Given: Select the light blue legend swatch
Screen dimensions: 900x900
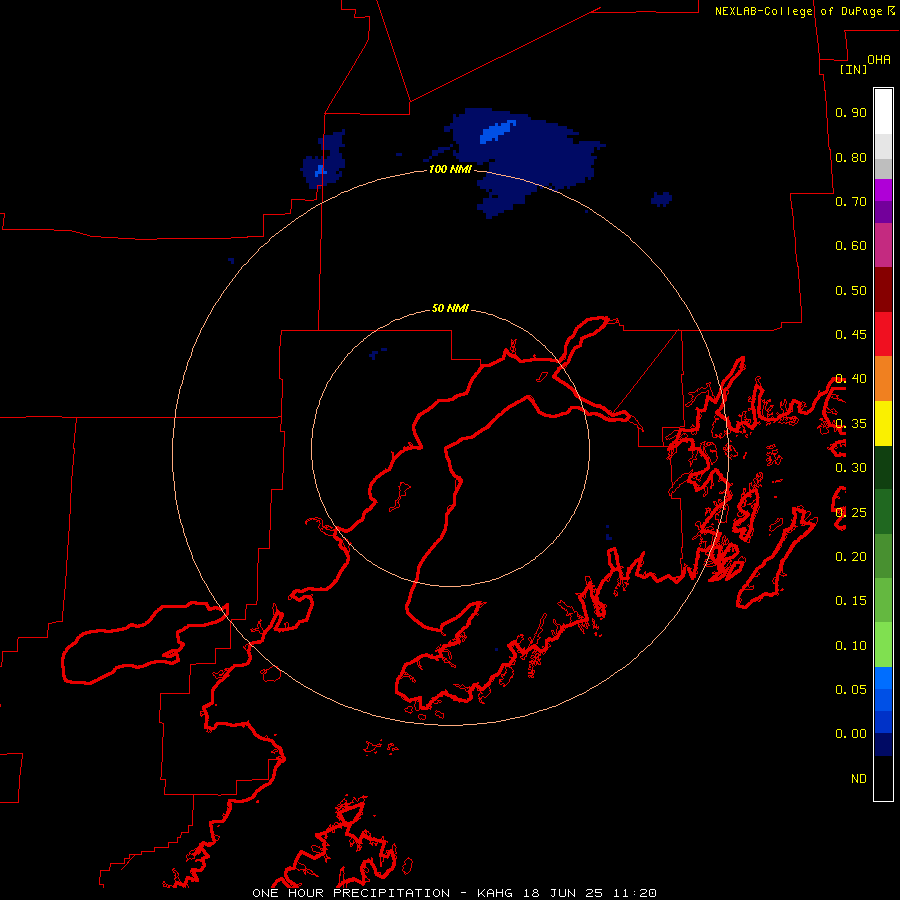Looking at the screenshot, I should [883, 678].
